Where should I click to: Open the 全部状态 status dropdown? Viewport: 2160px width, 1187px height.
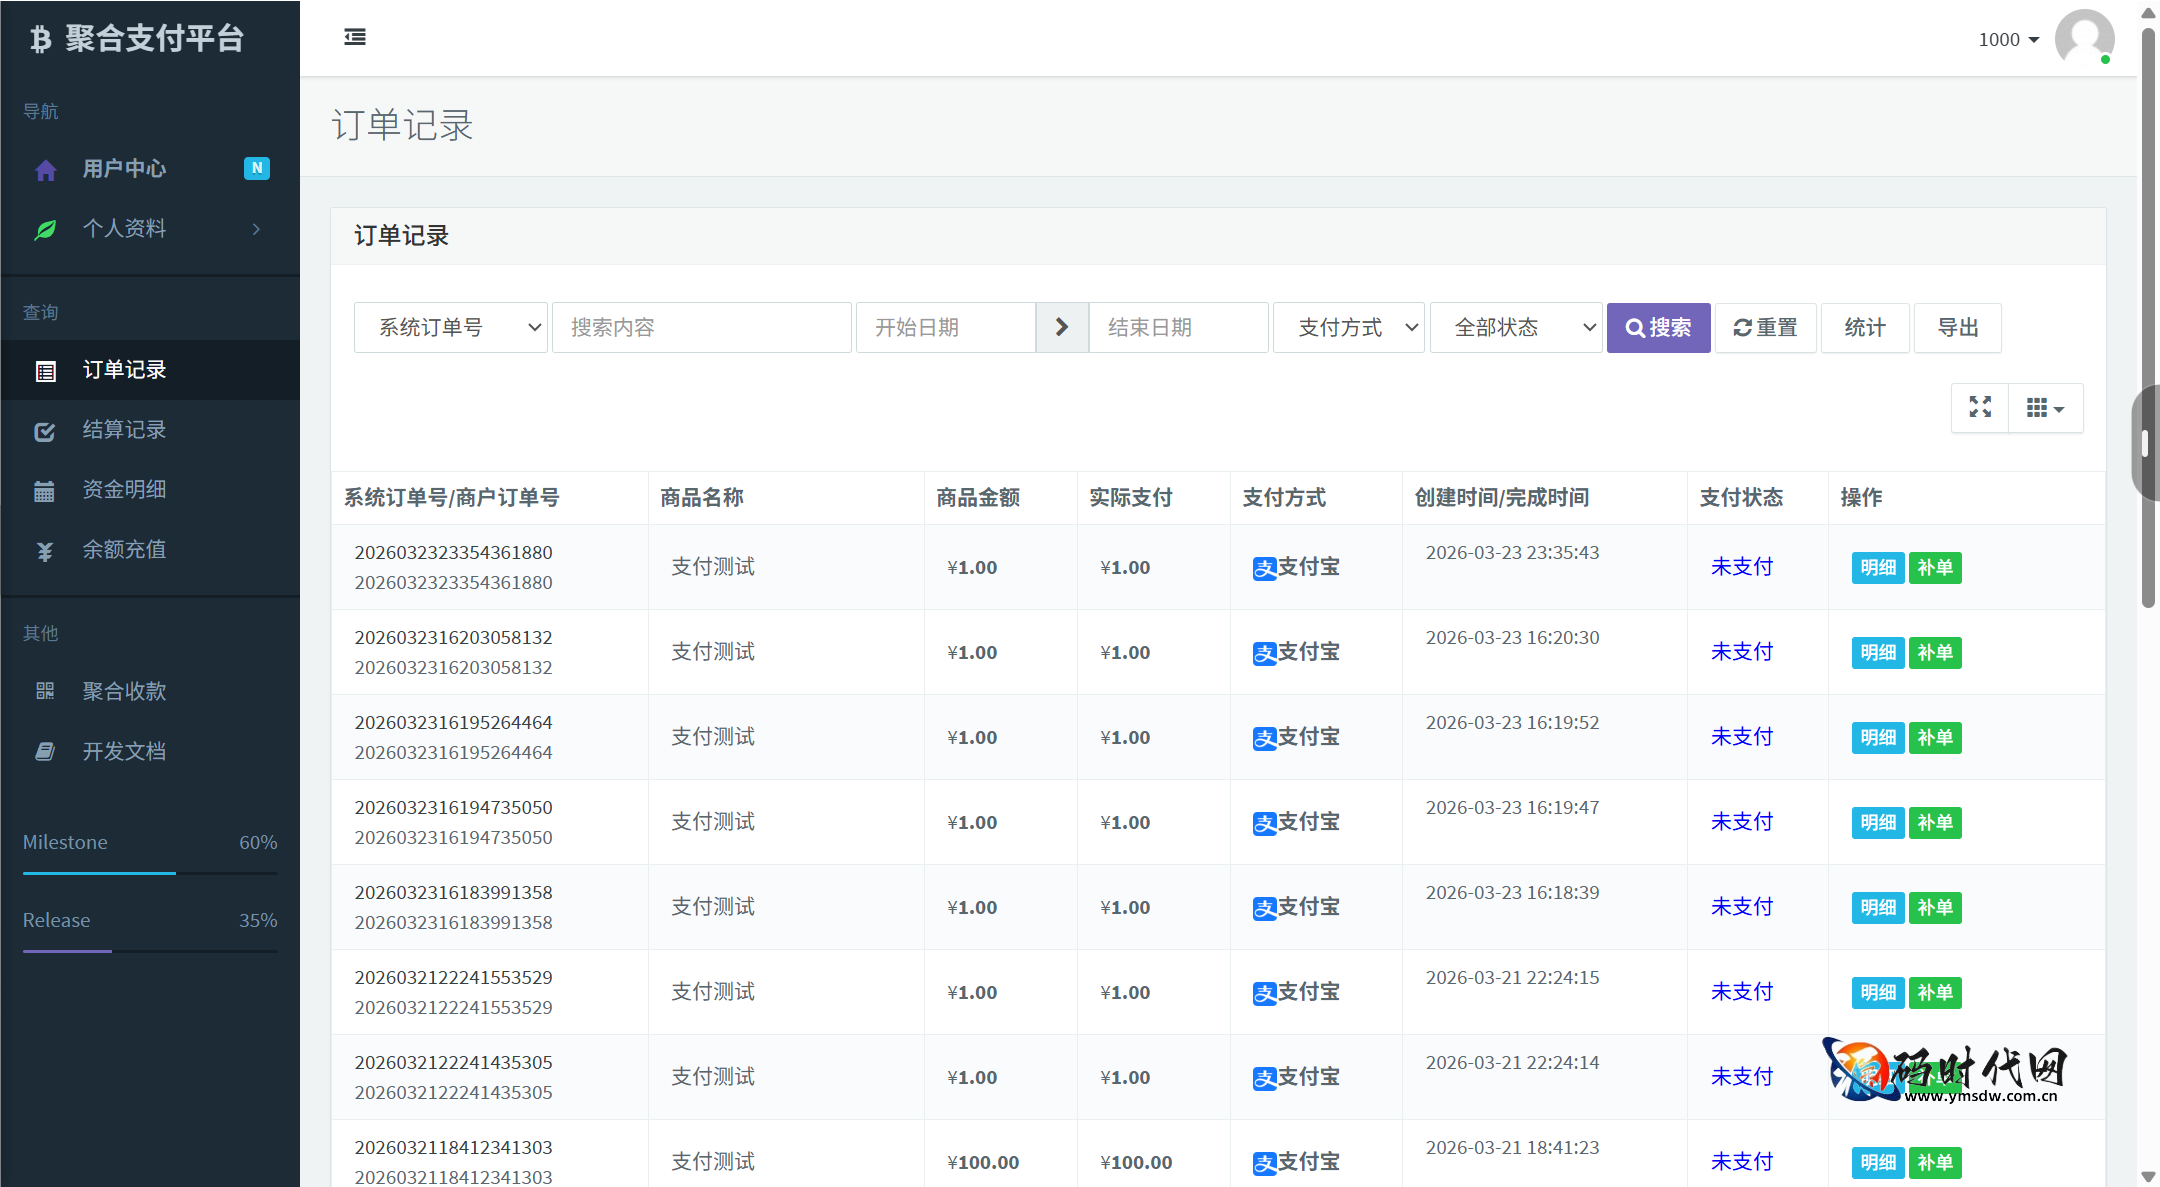pos(1516,328)
